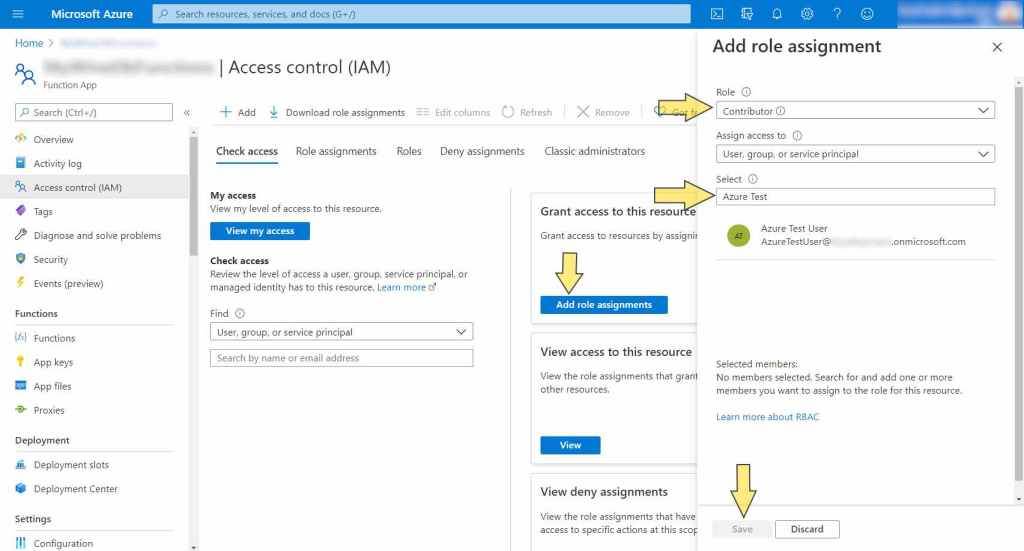Click Edit columns in the toolbar
Image resolution: width=1024 pixels, height=551 pixels.
(453, 112)
